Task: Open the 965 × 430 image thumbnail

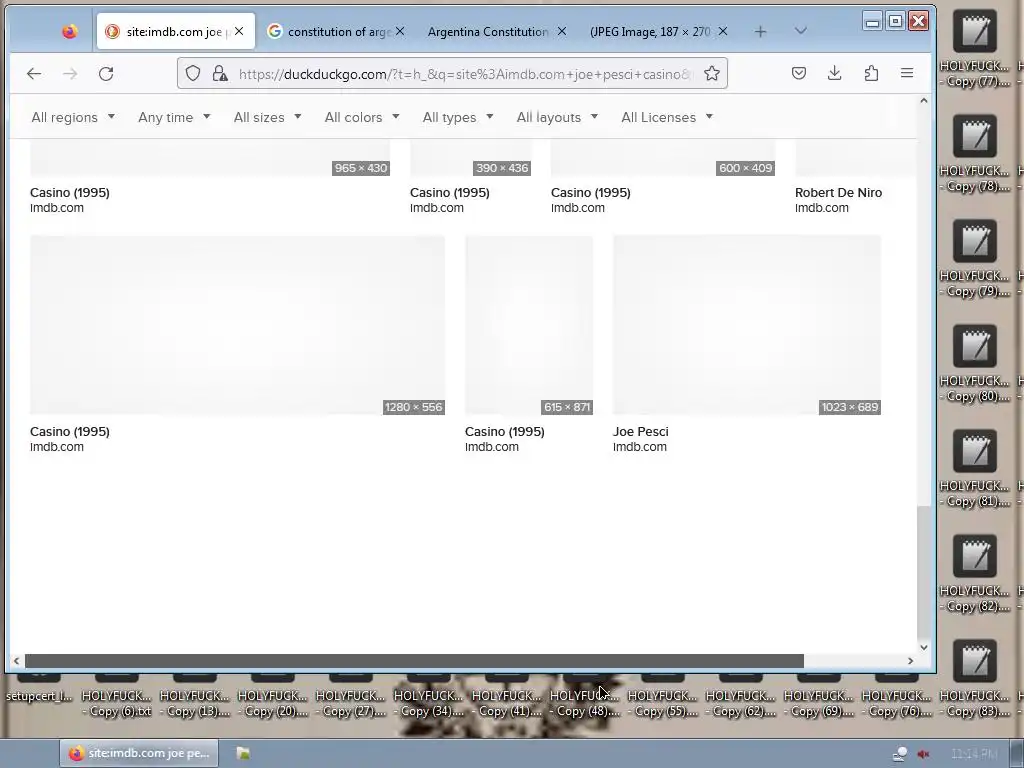Action: tap(210, 158)
